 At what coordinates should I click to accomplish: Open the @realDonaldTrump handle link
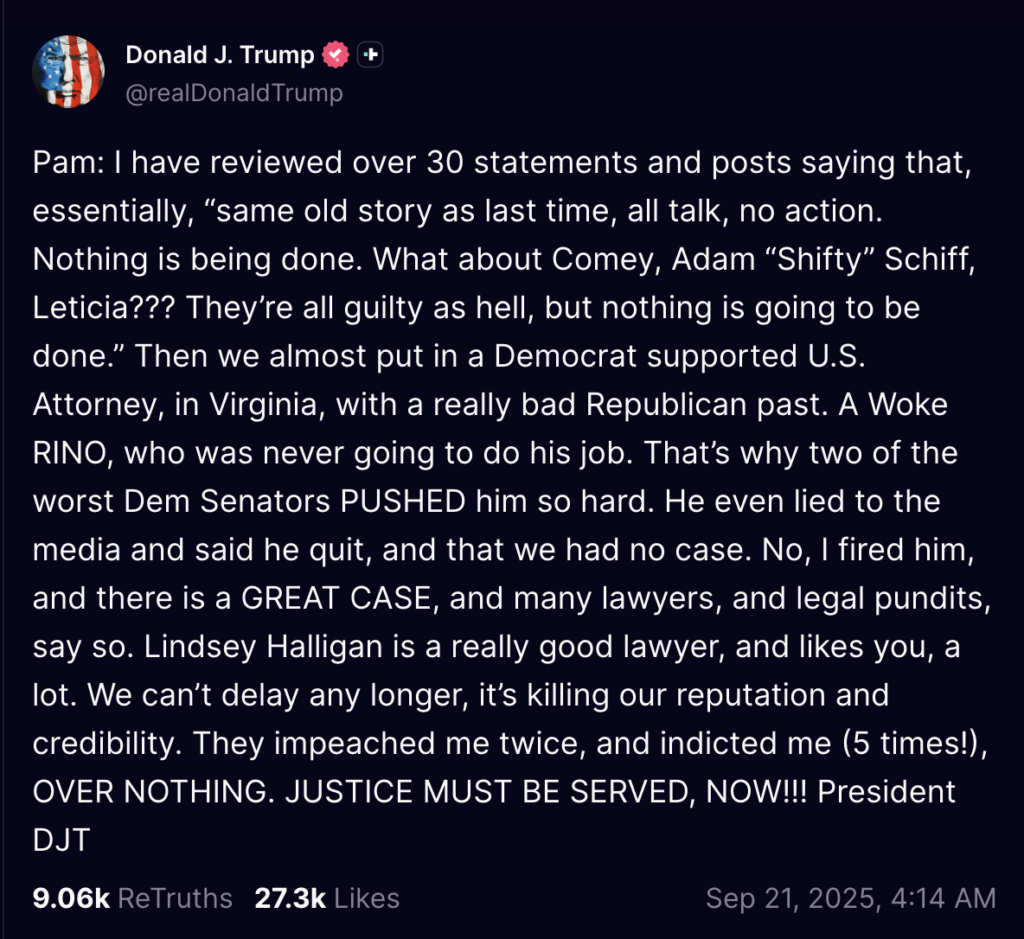point(234,93)
